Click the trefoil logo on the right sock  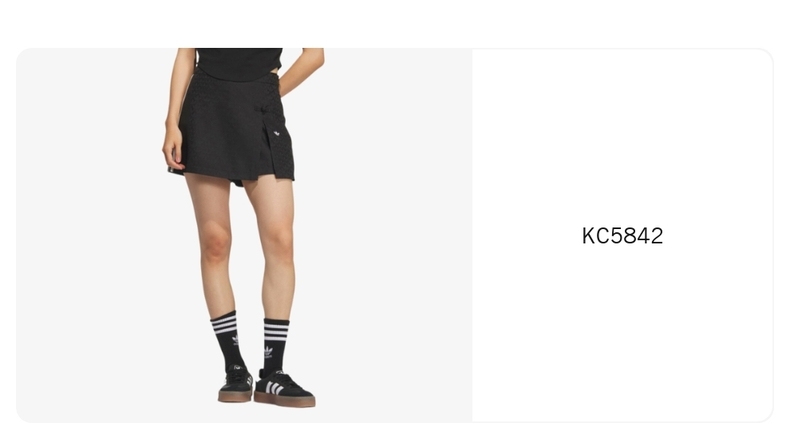coord(269,351)
